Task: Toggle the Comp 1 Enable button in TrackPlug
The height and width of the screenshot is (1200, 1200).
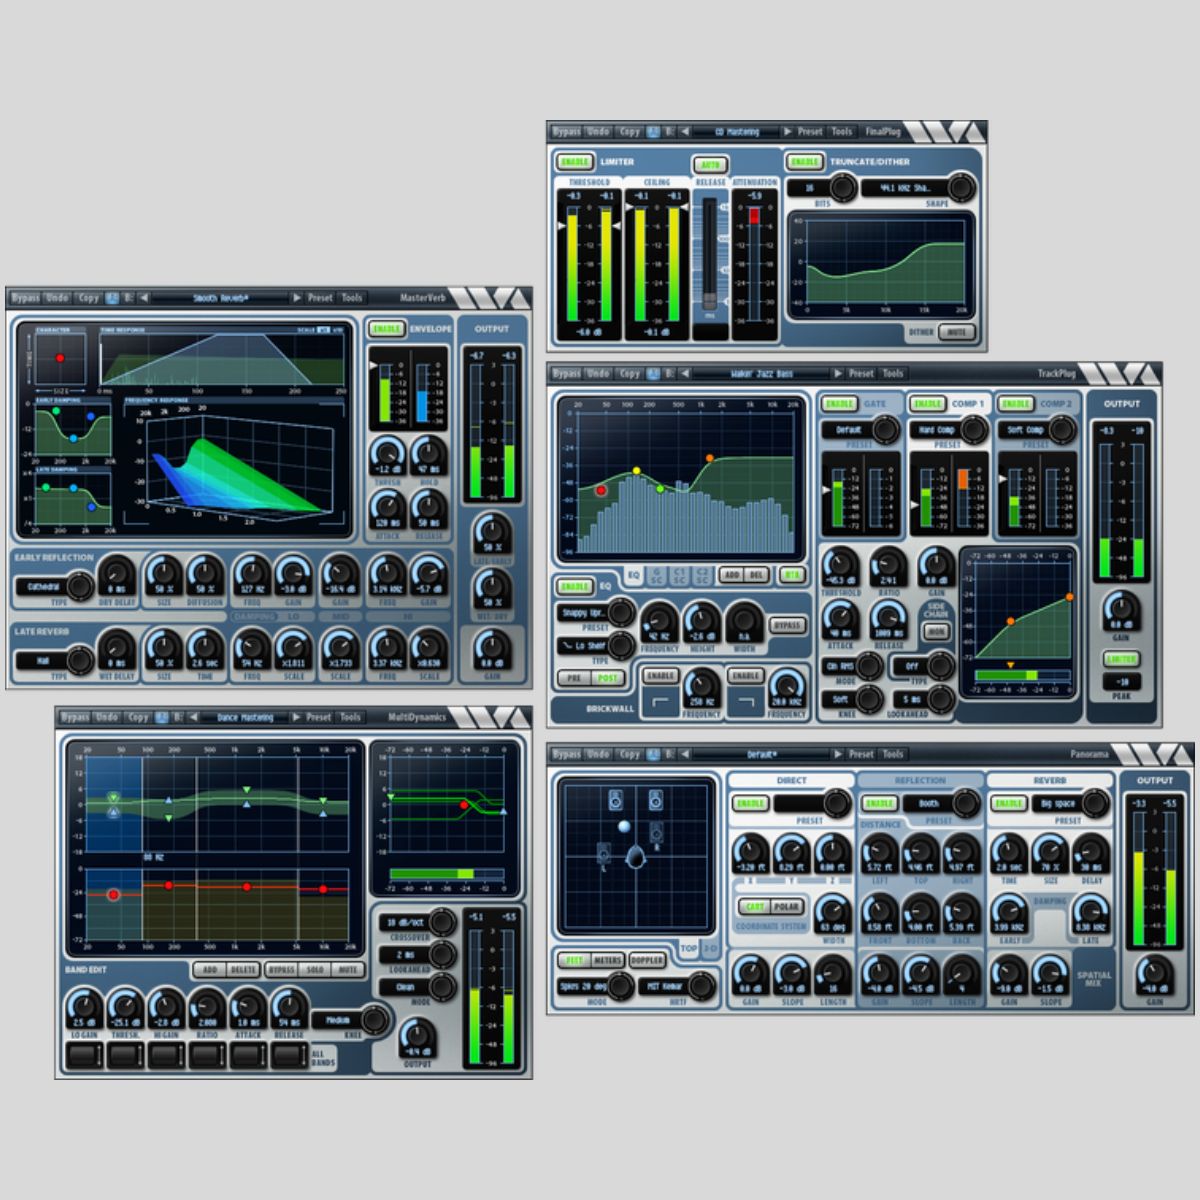Action: click(x=928, y=404)
